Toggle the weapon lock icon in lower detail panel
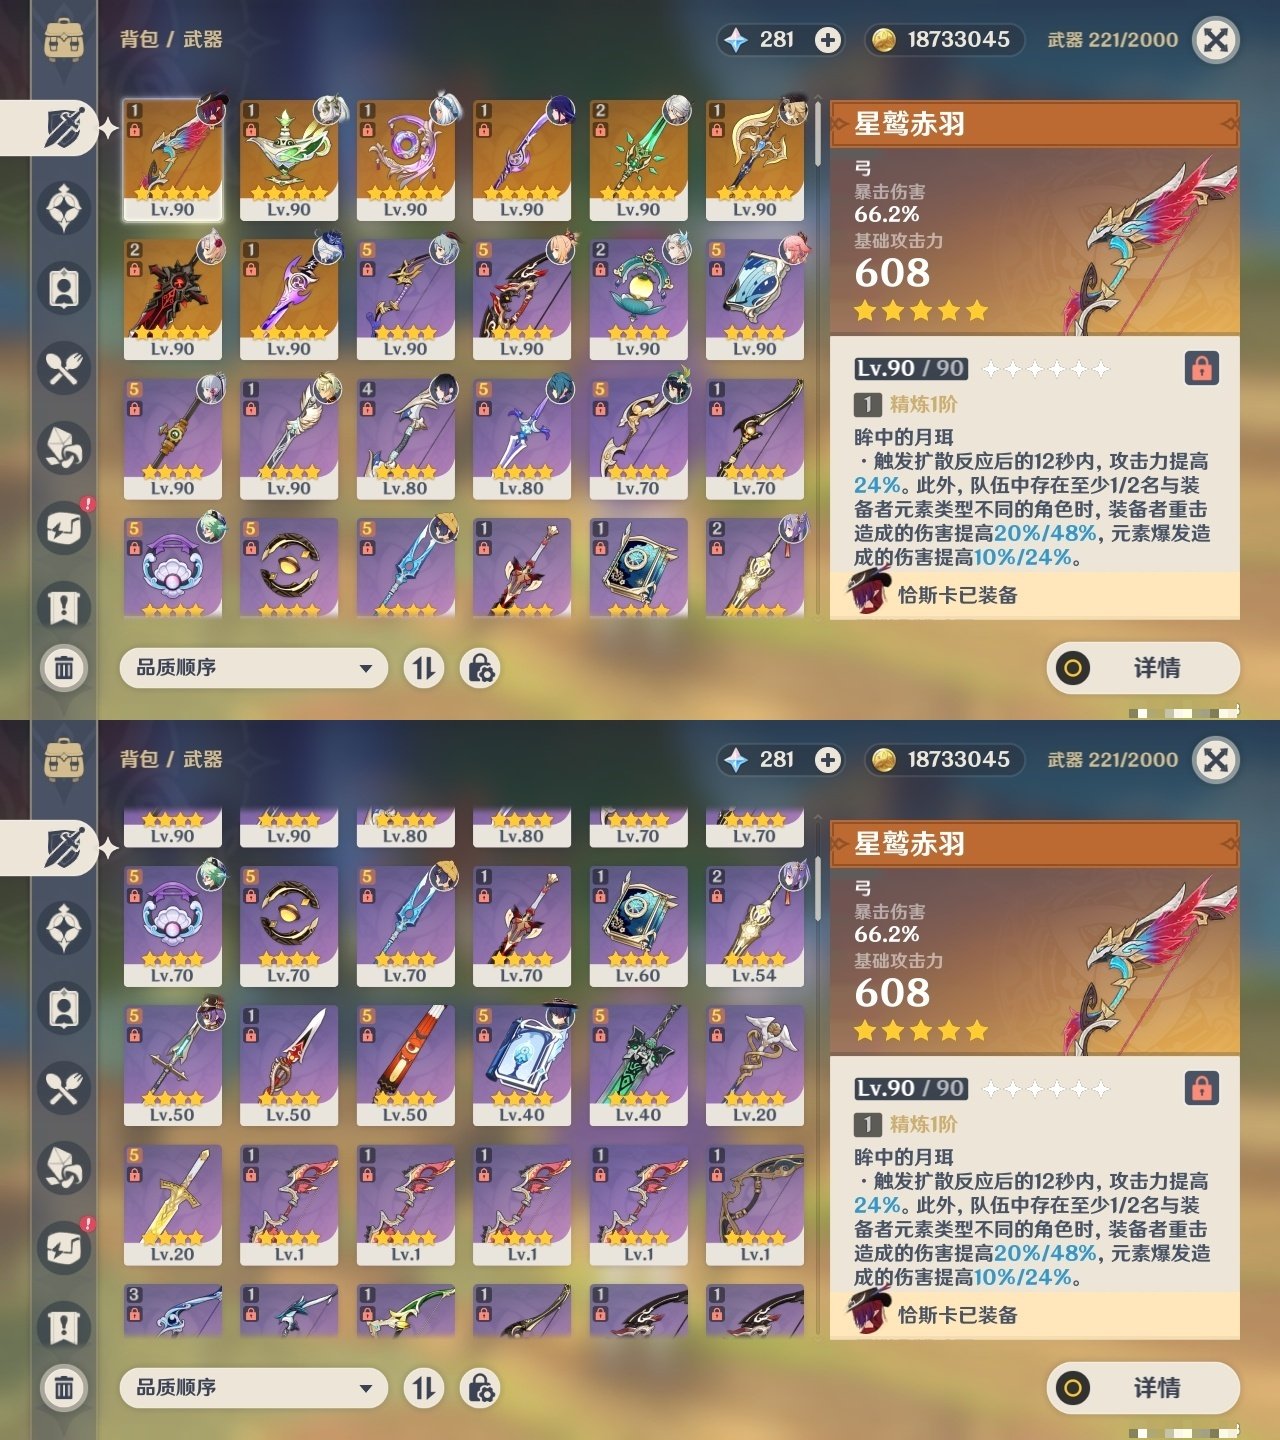The width and height of the screenshot is (1280, 1440). click(1201, 1088)
